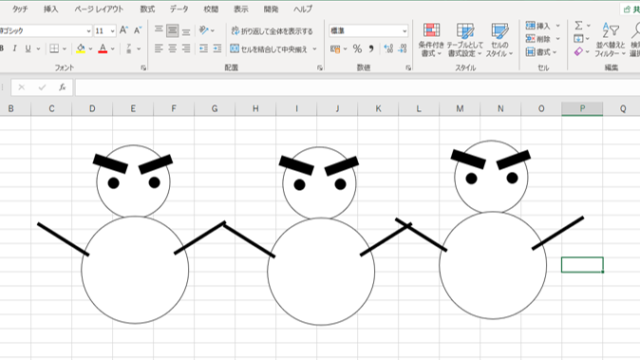640x360 pixels.
Task: Click the insert function fx icon
Action: [62, 87]
